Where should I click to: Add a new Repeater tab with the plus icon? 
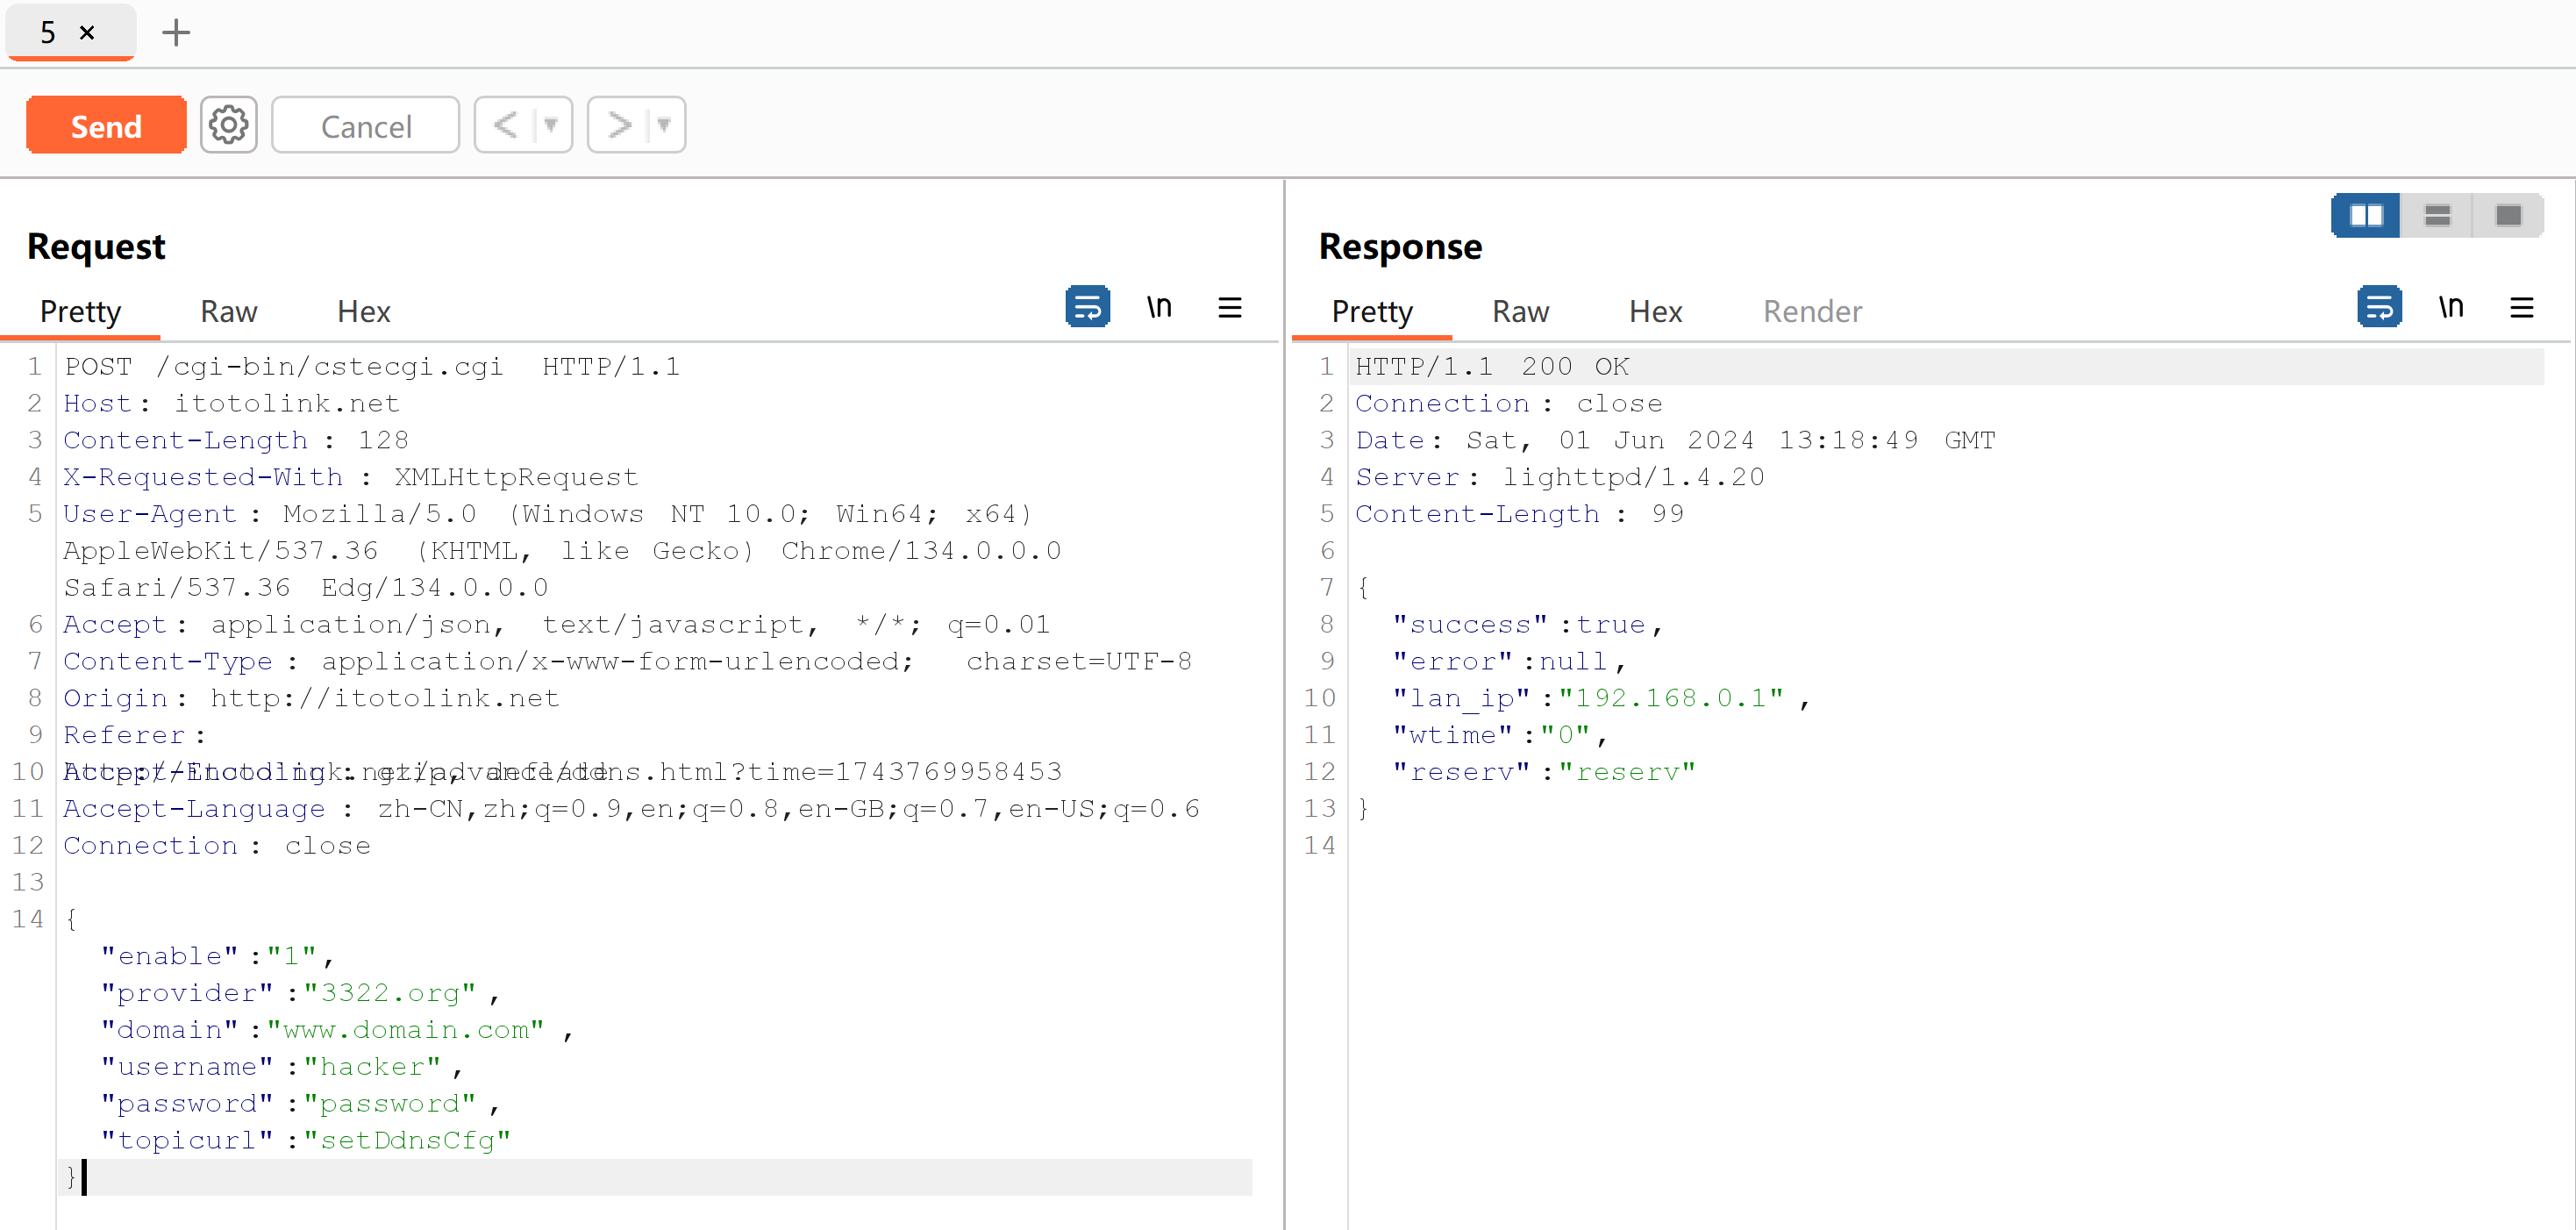(x=176, y=33)
